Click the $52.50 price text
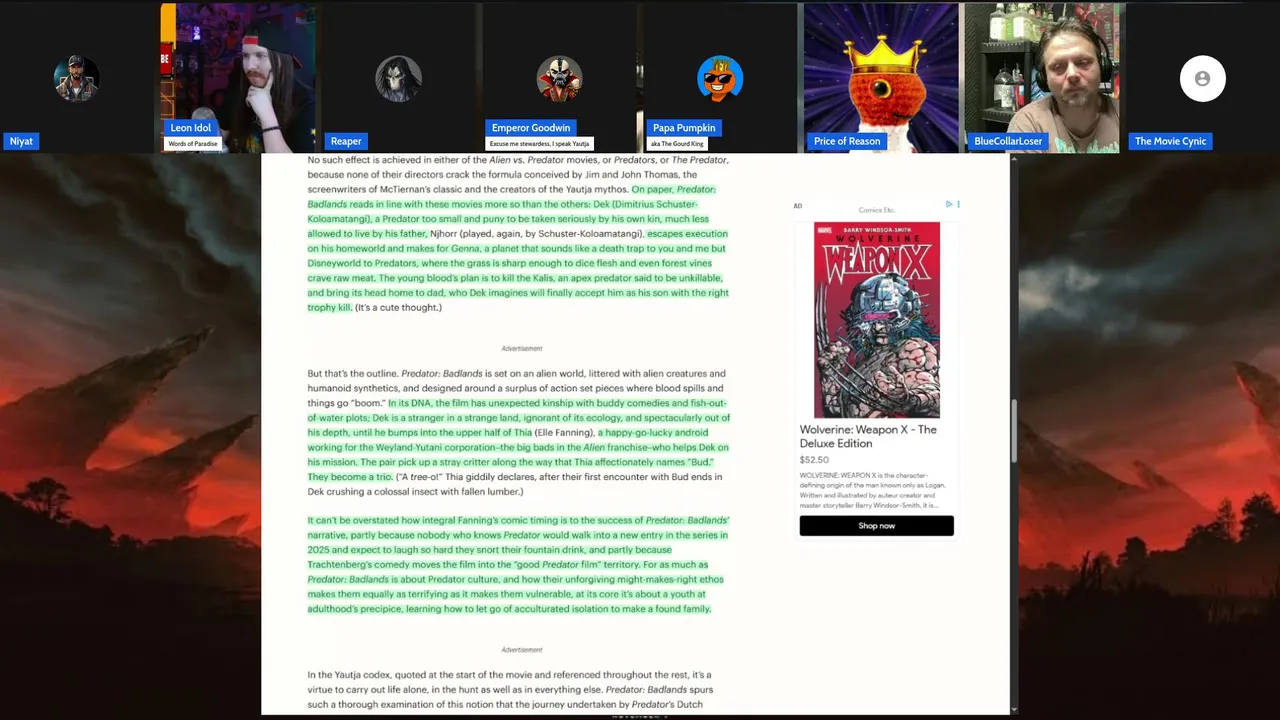 814,460
